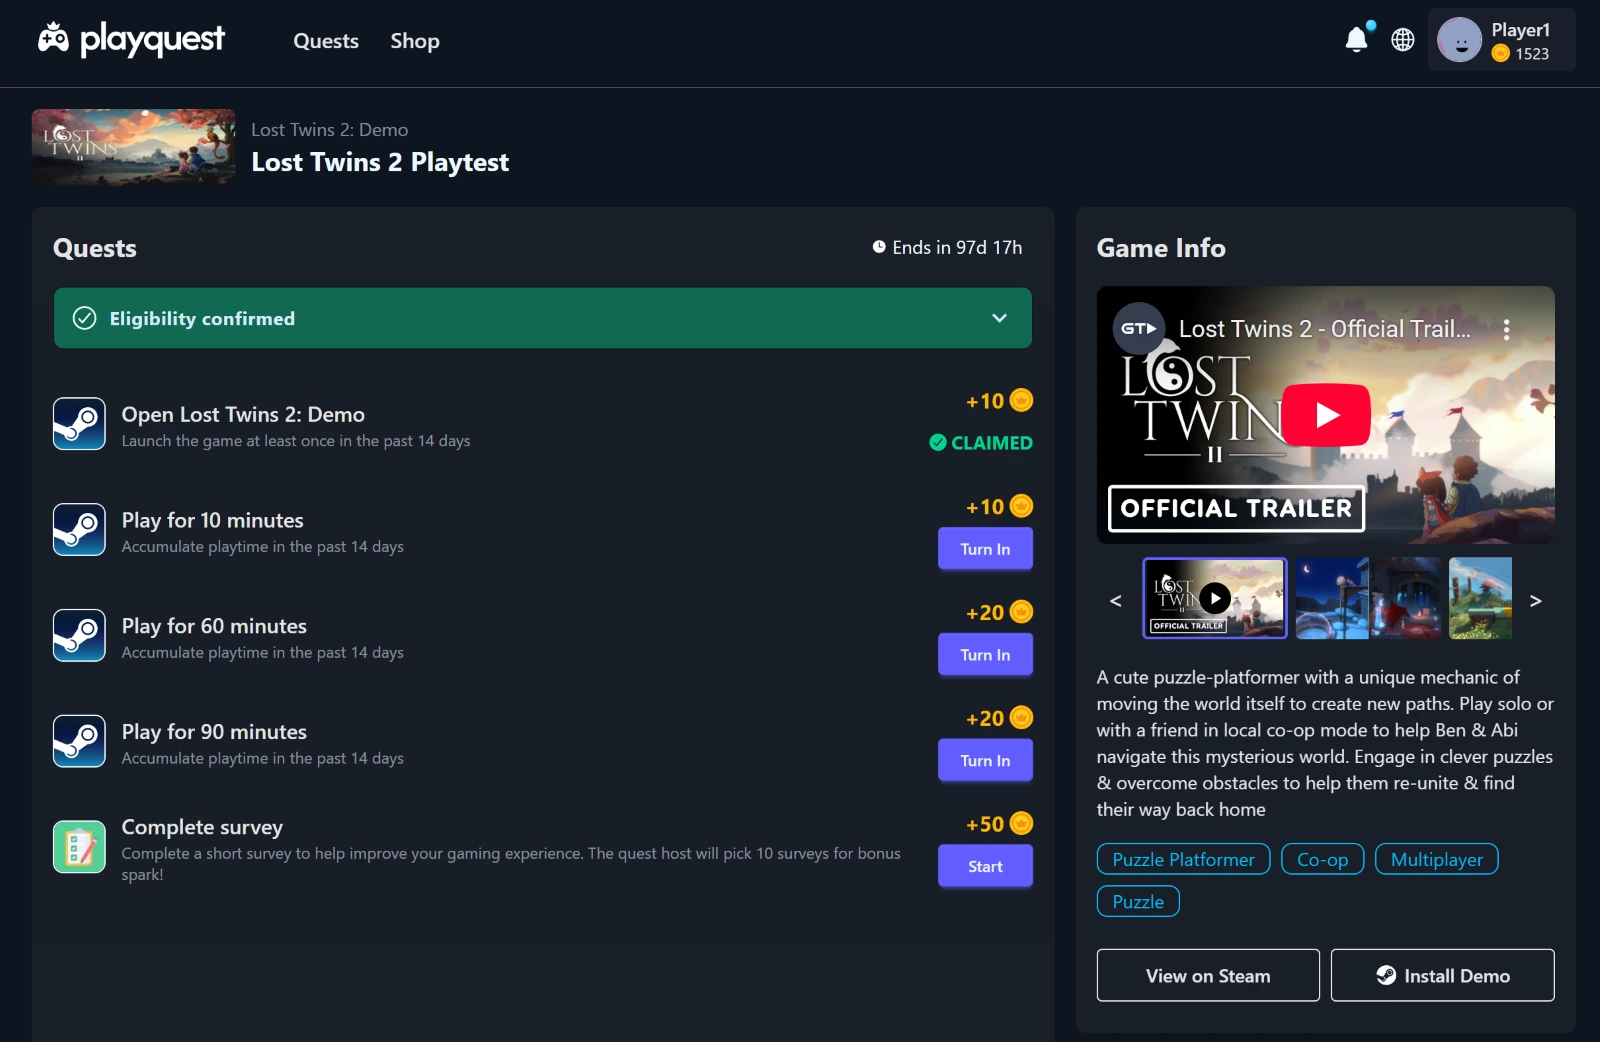The width and height of the screenshot is (1600, 1042).
Task: Select the Co-op tag
Action: pos(1322,860)
